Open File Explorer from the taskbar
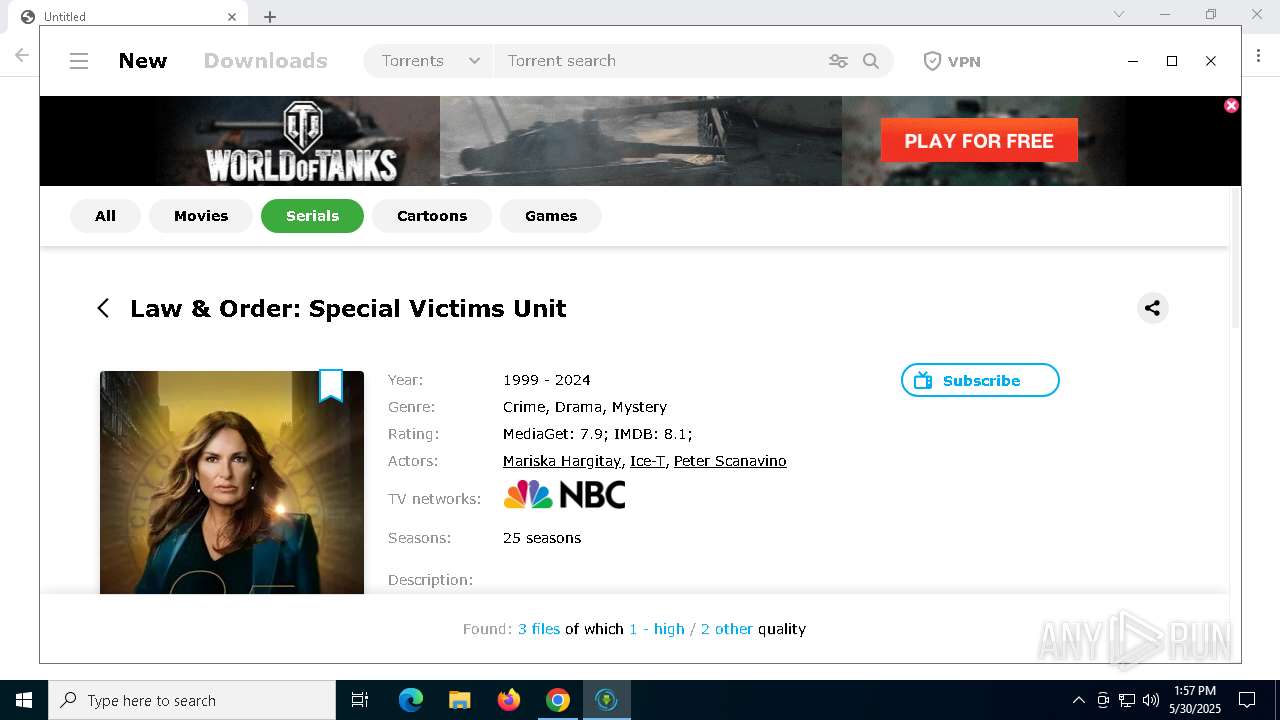This screenshot has width=1280, height=720. 460,700
